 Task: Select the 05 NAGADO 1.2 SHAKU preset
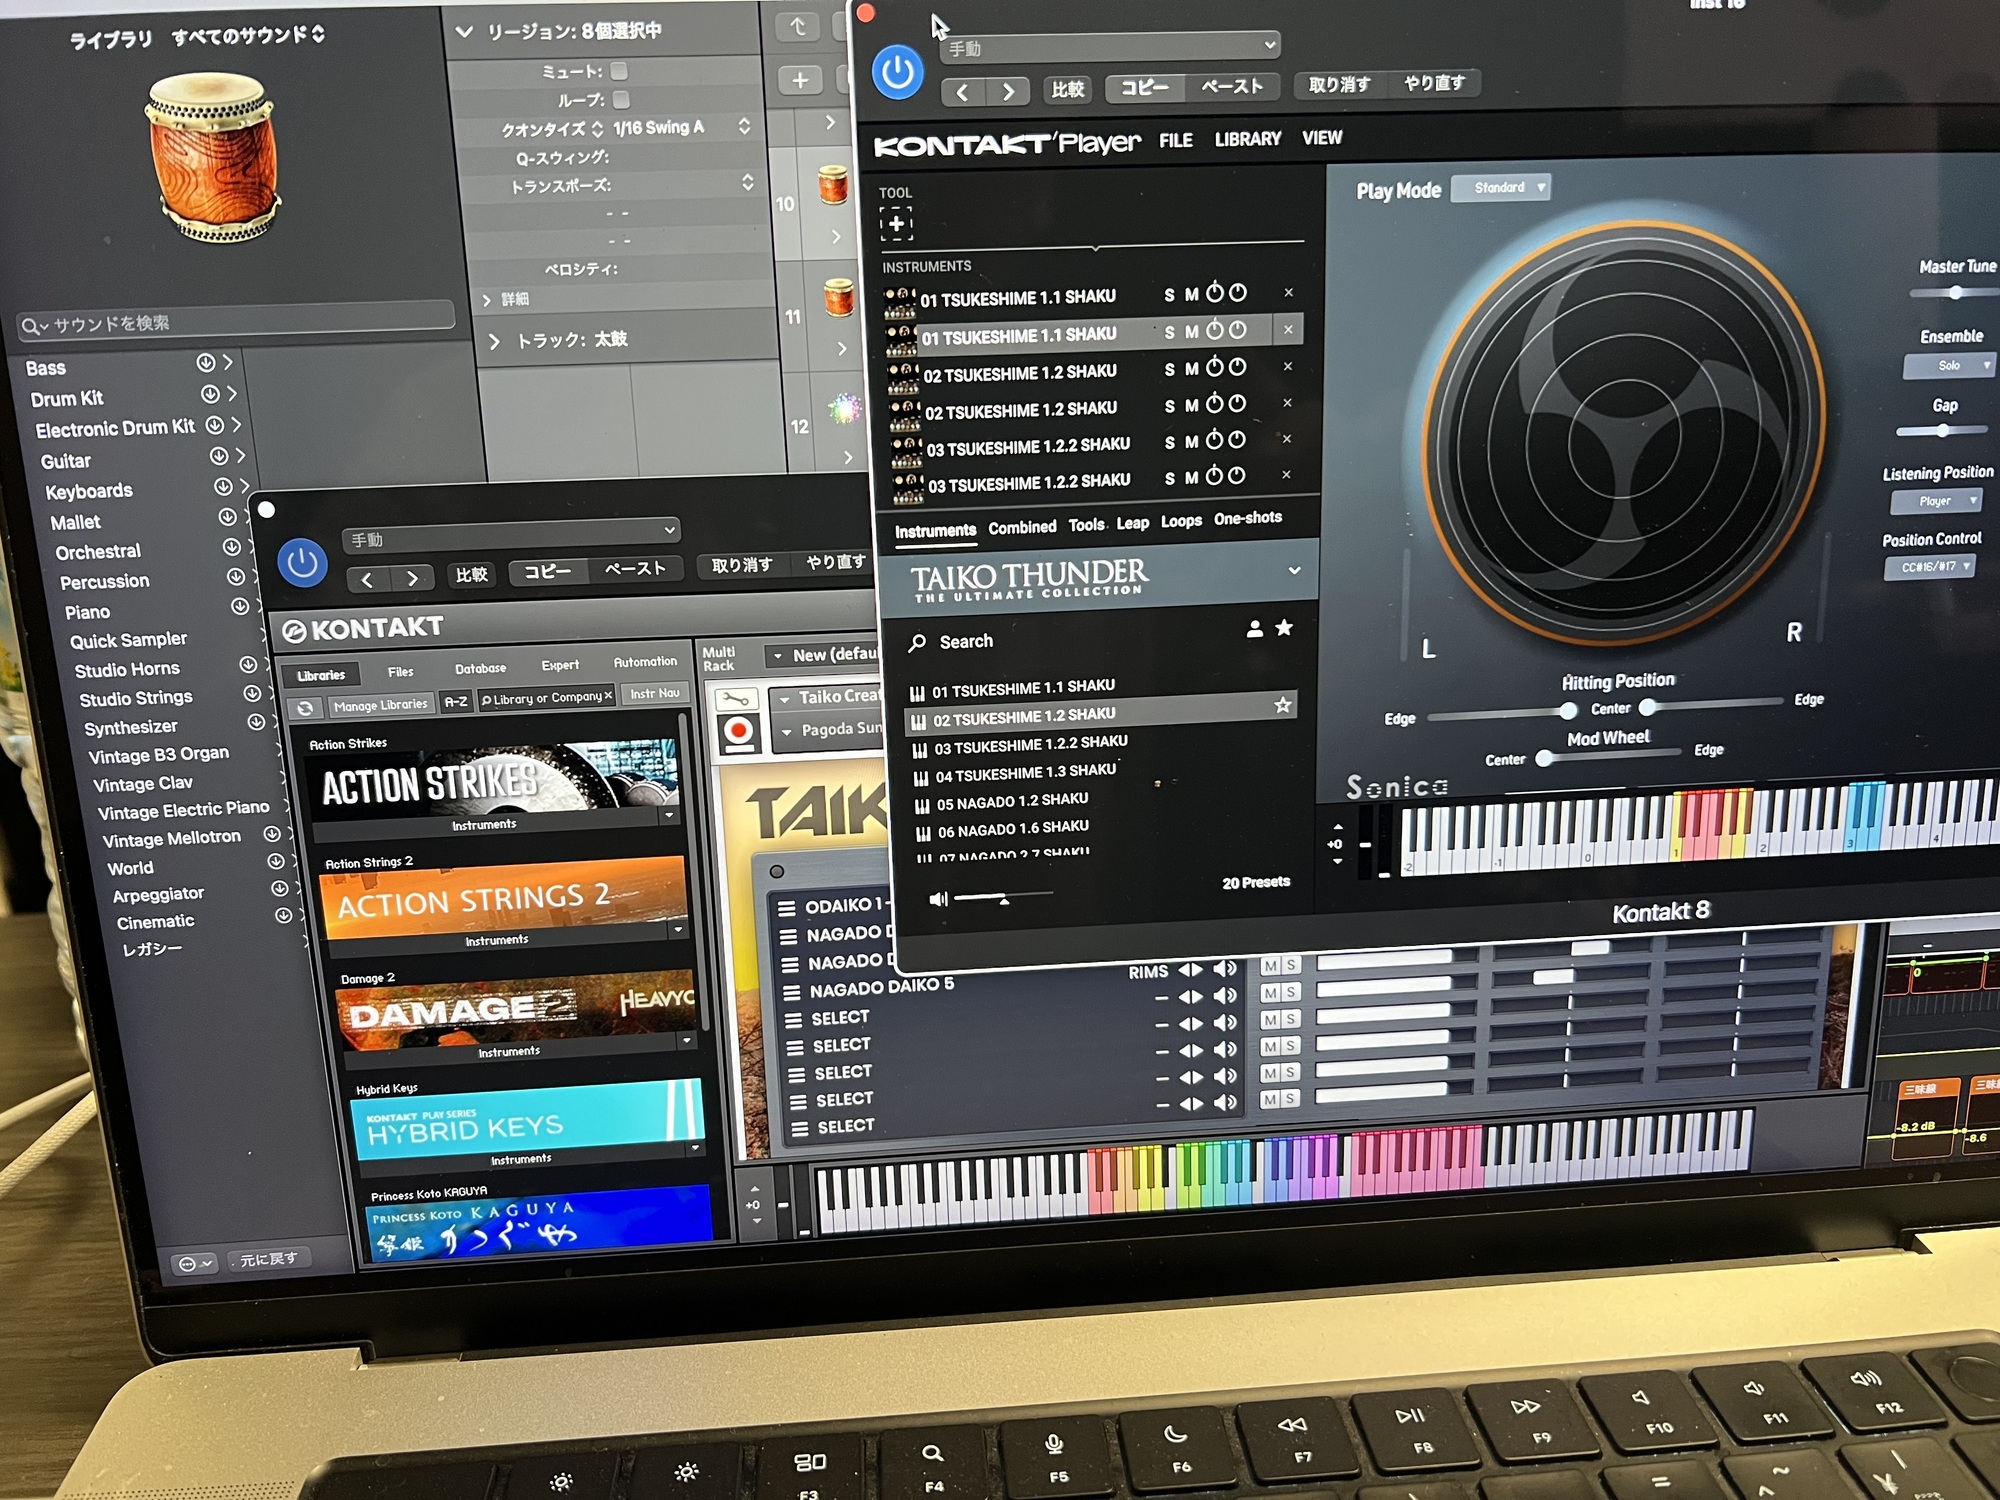(x=1011, y=802)
